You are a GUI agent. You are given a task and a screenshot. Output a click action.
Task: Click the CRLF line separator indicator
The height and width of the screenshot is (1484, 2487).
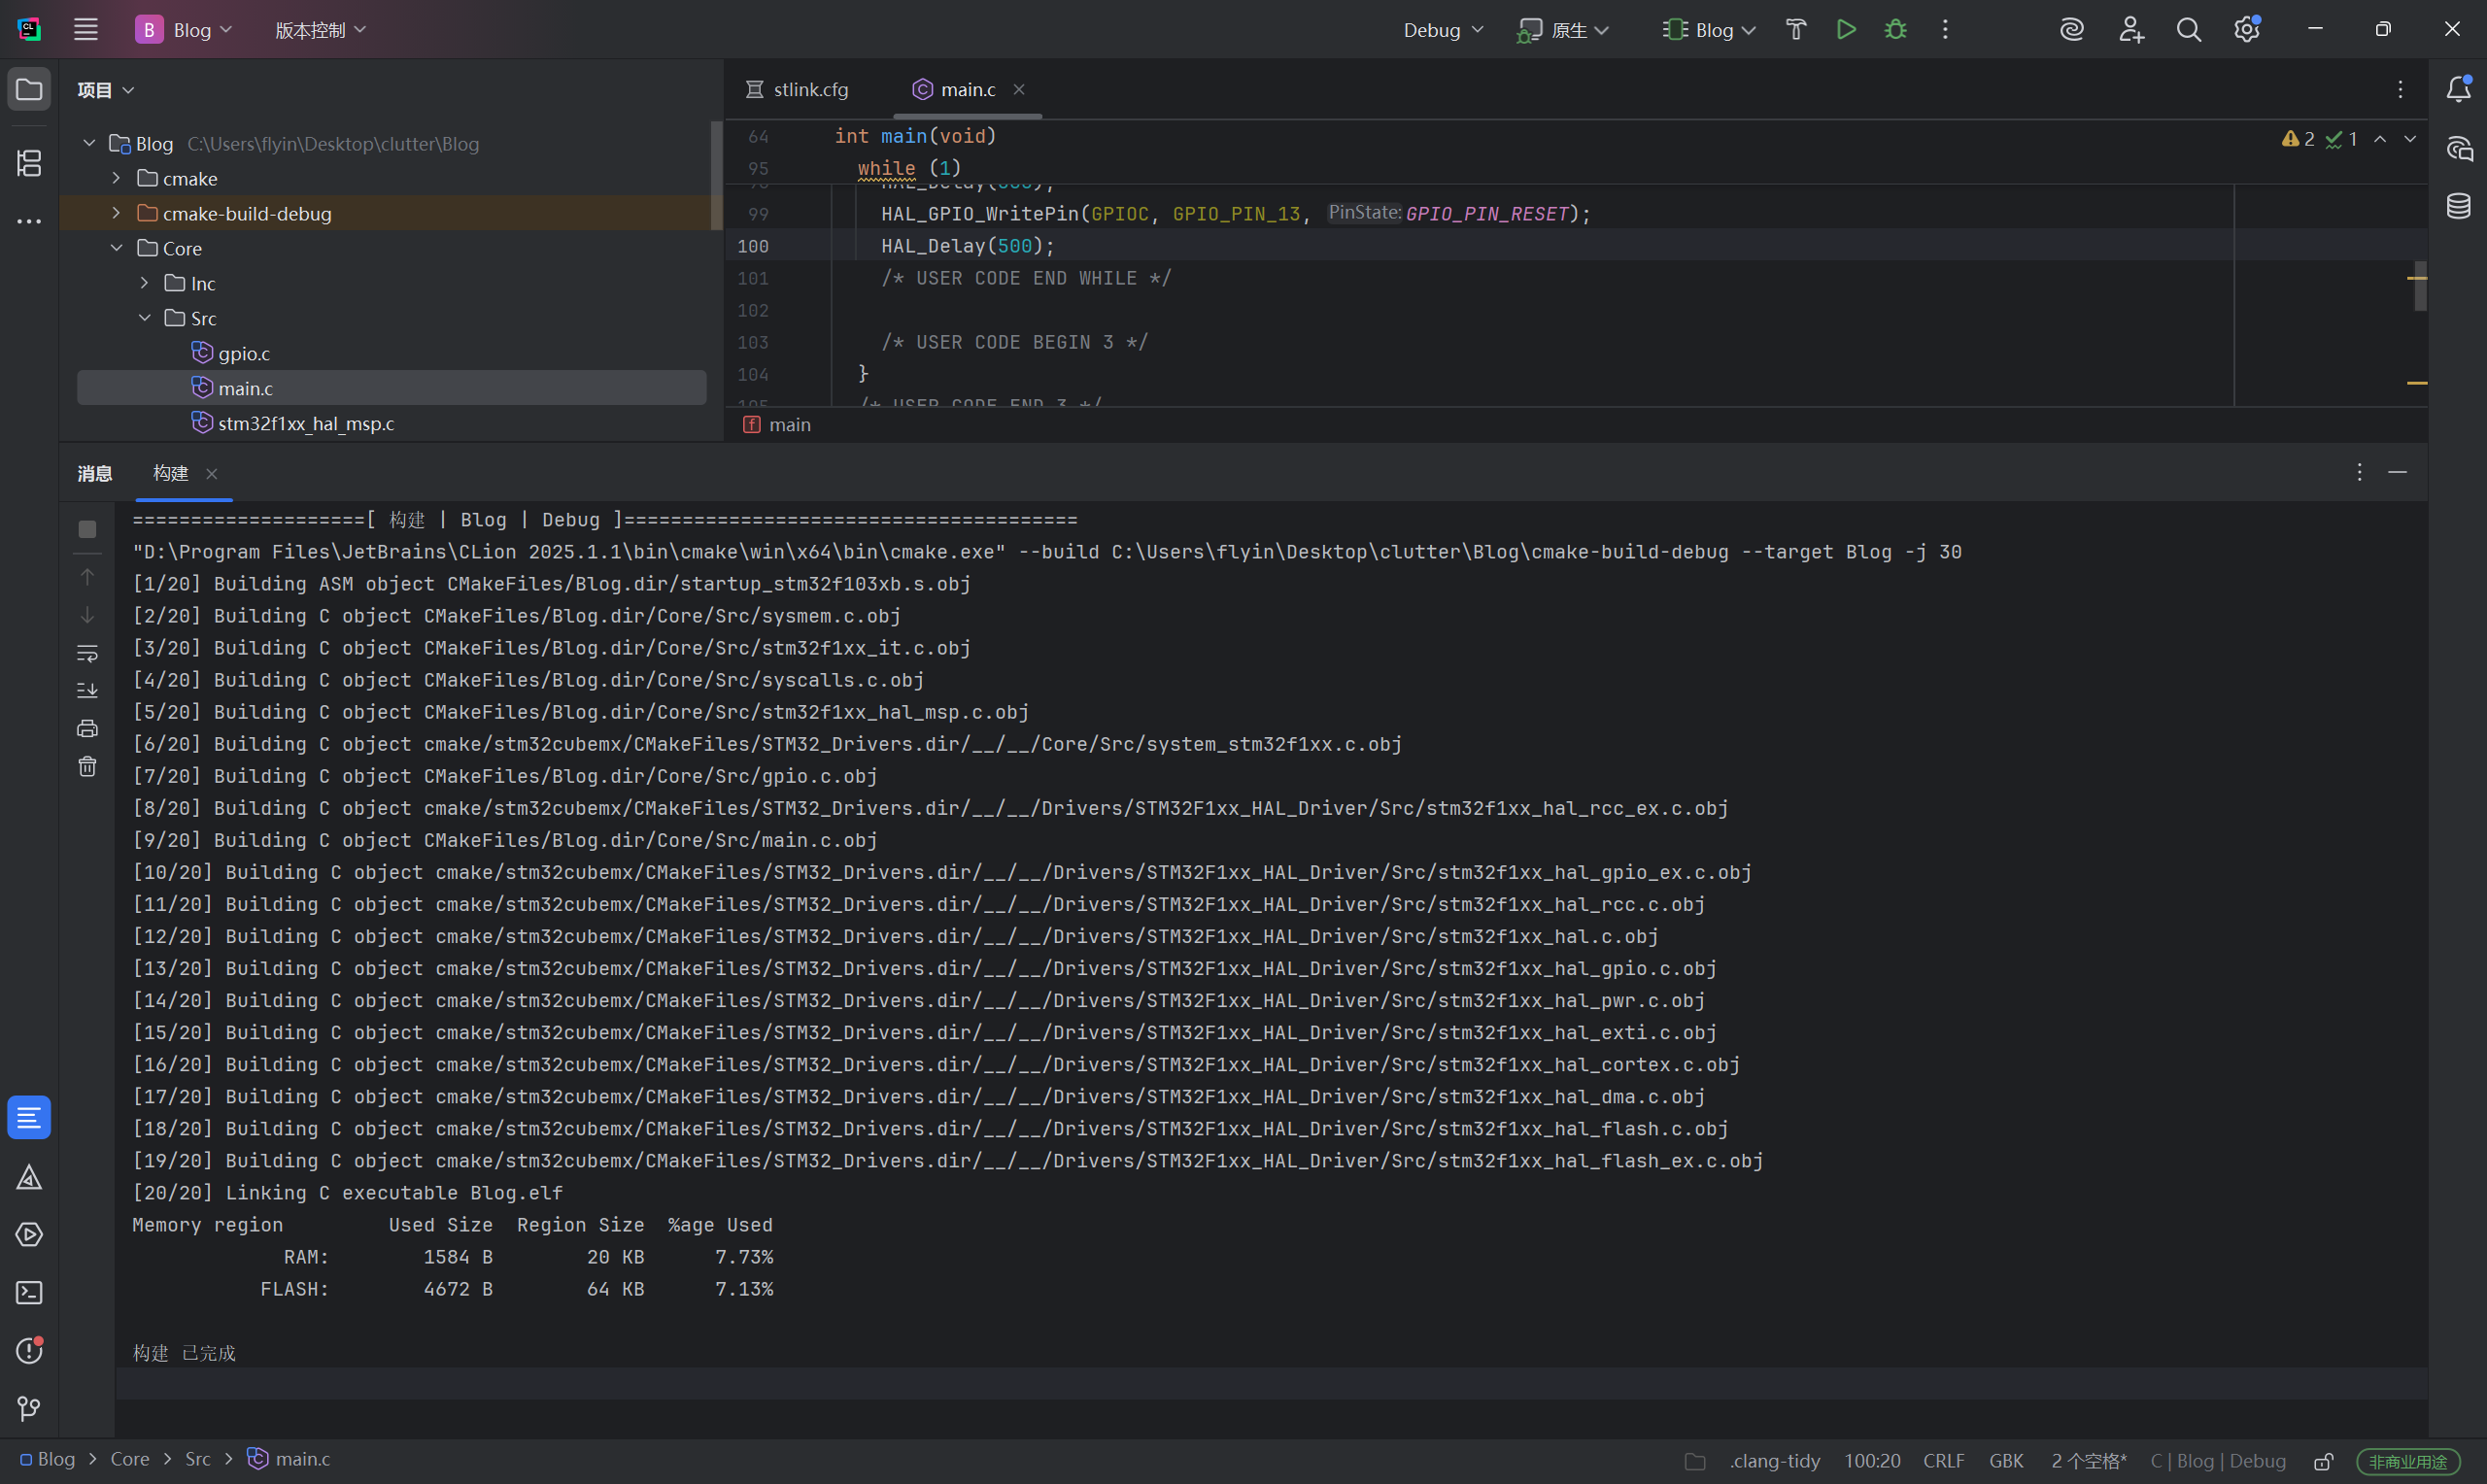click(x=1943, y=1461)
